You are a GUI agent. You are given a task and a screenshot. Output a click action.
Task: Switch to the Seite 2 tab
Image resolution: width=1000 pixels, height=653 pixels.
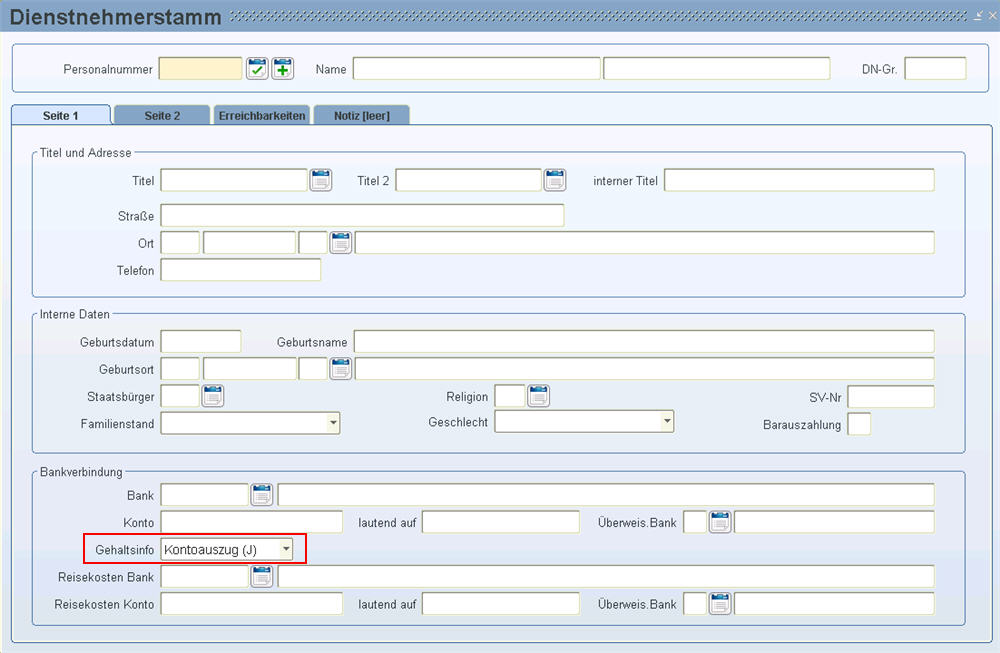point(162,116)
